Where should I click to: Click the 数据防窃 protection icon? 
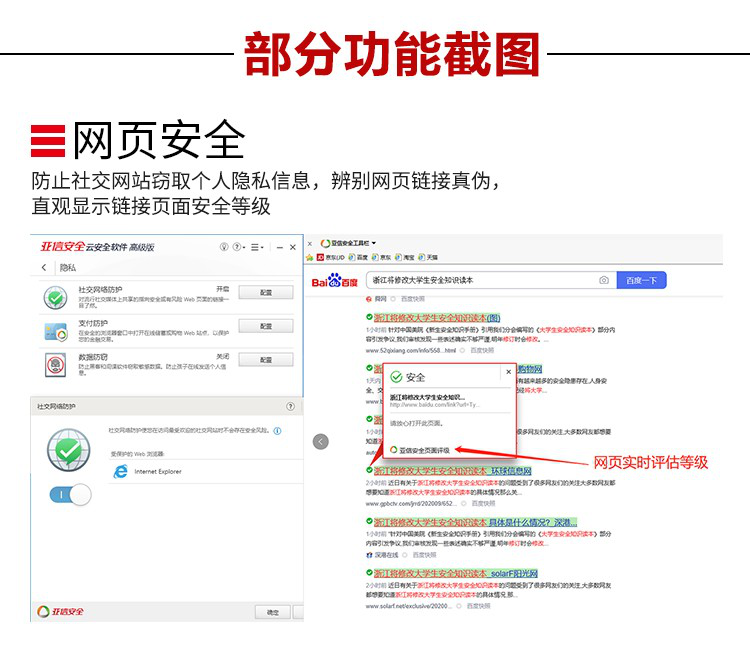pyautogui.click(x=54, y=364)
